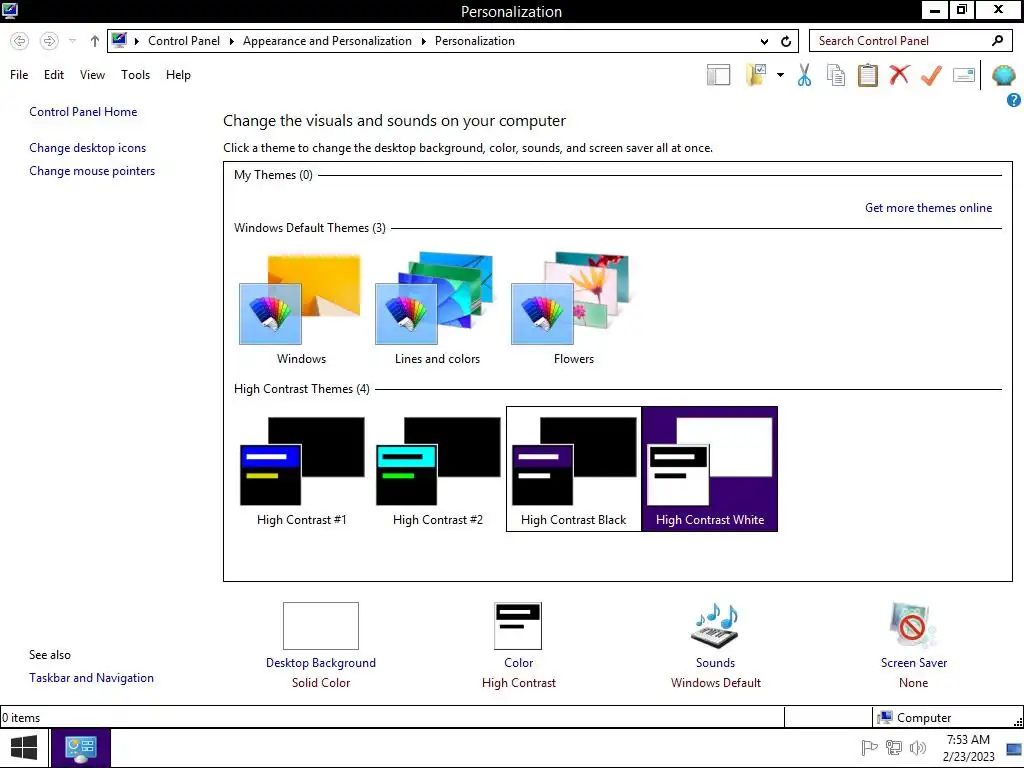The height and width of the screenshot is (768, 1024).
Task: Open Sounds settings
Action: (x=715, y=645)
